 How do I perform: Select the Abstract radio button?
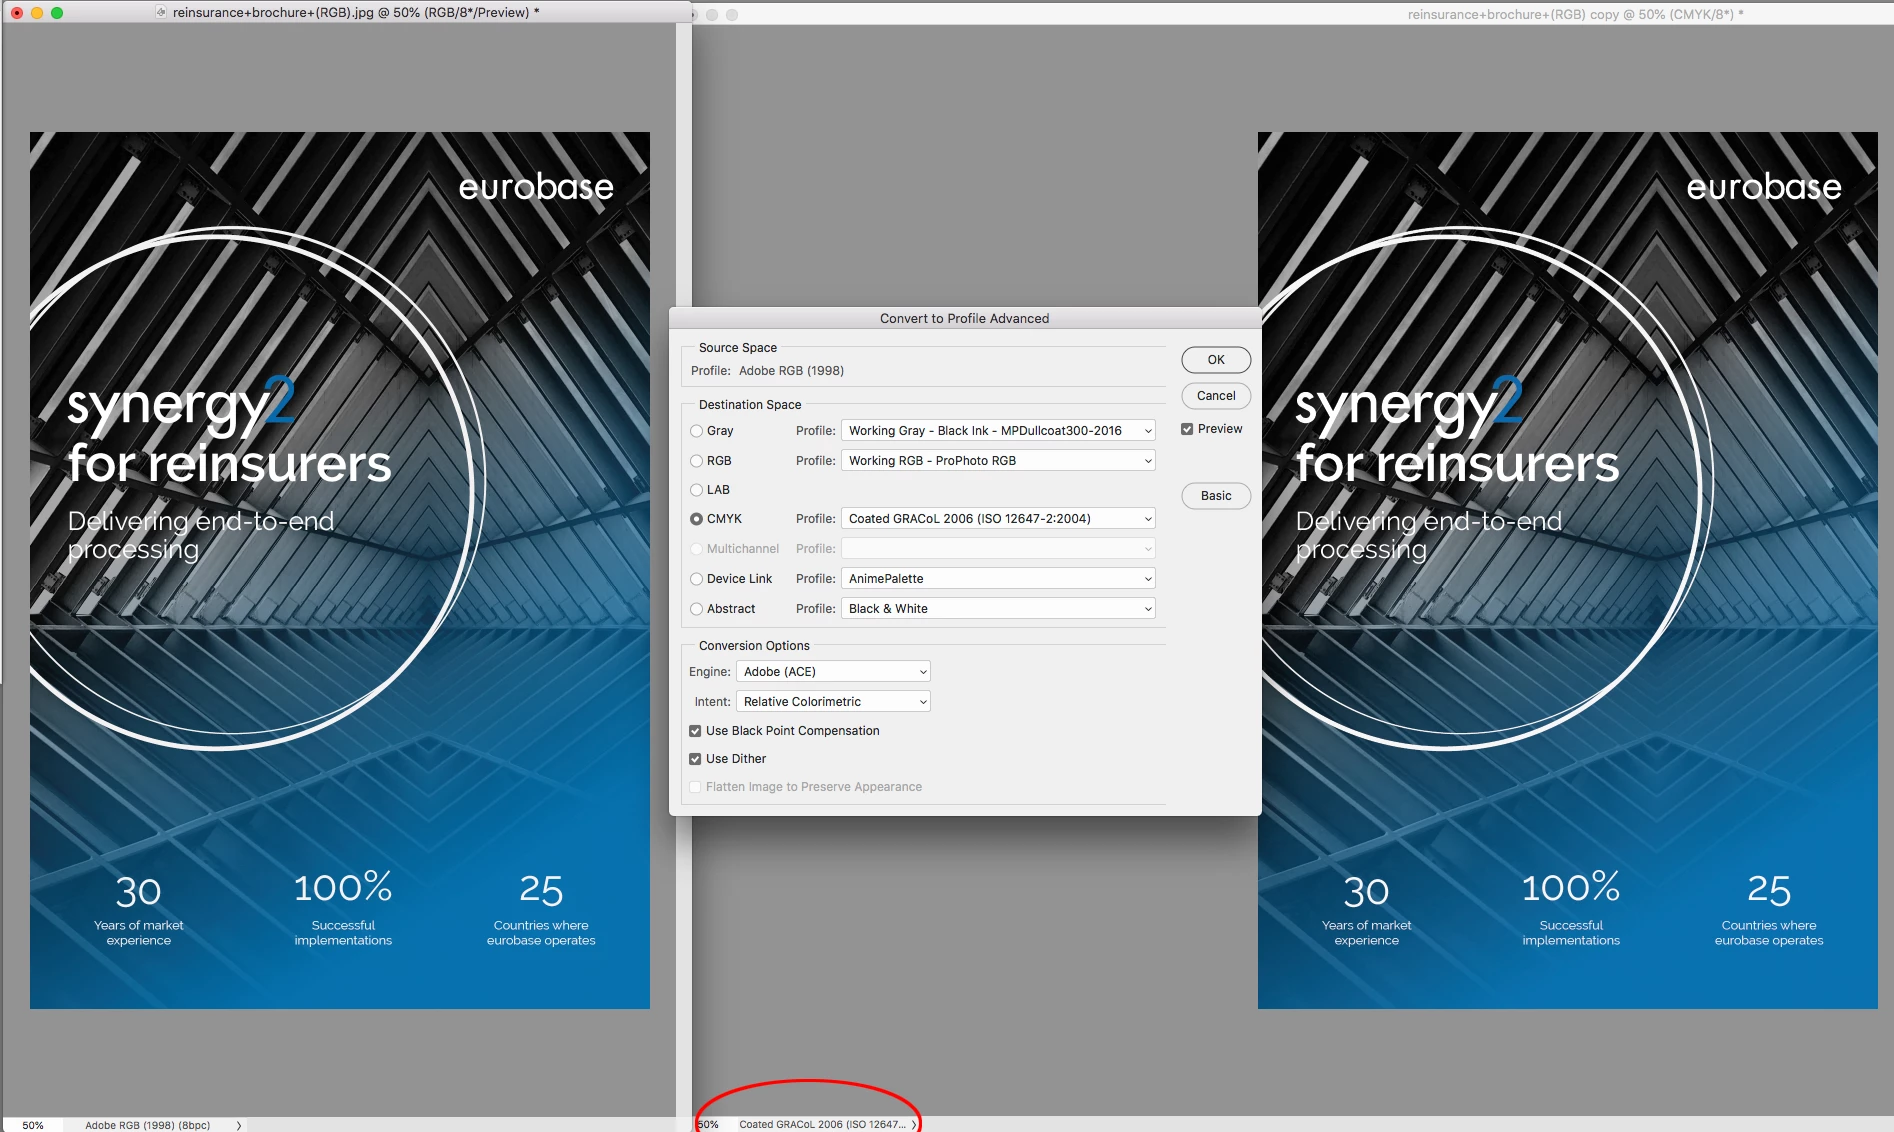[x=696, y=609]
